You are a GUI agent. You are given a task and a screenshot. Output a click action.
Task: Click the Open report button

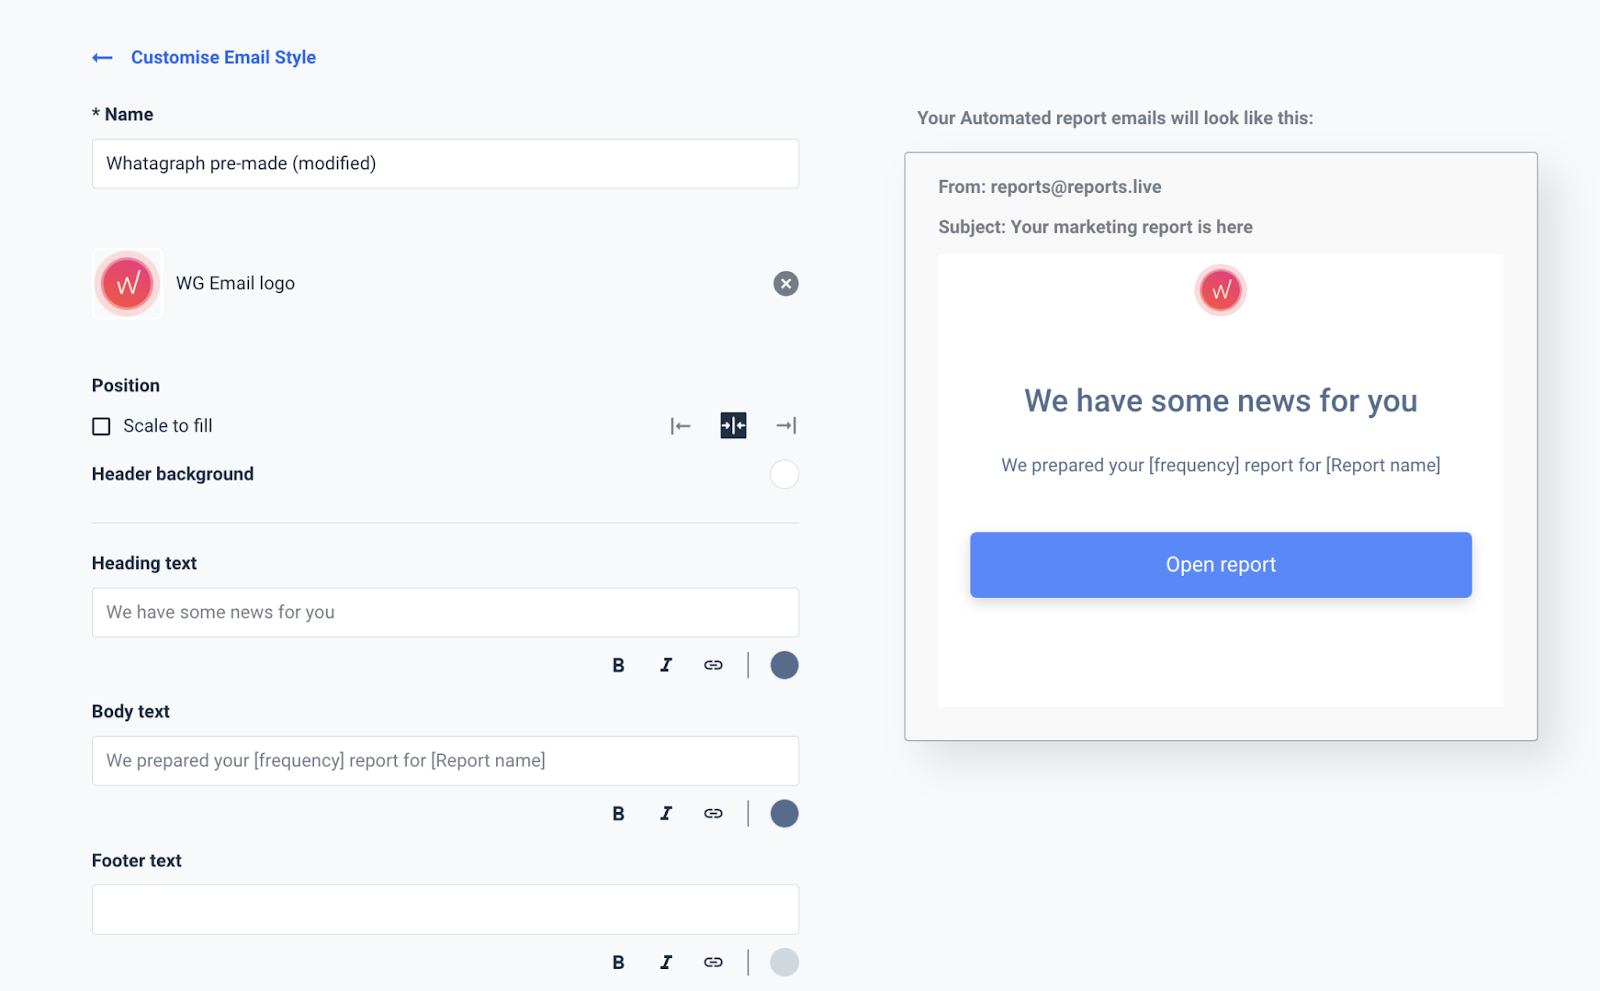point(1220,564)
